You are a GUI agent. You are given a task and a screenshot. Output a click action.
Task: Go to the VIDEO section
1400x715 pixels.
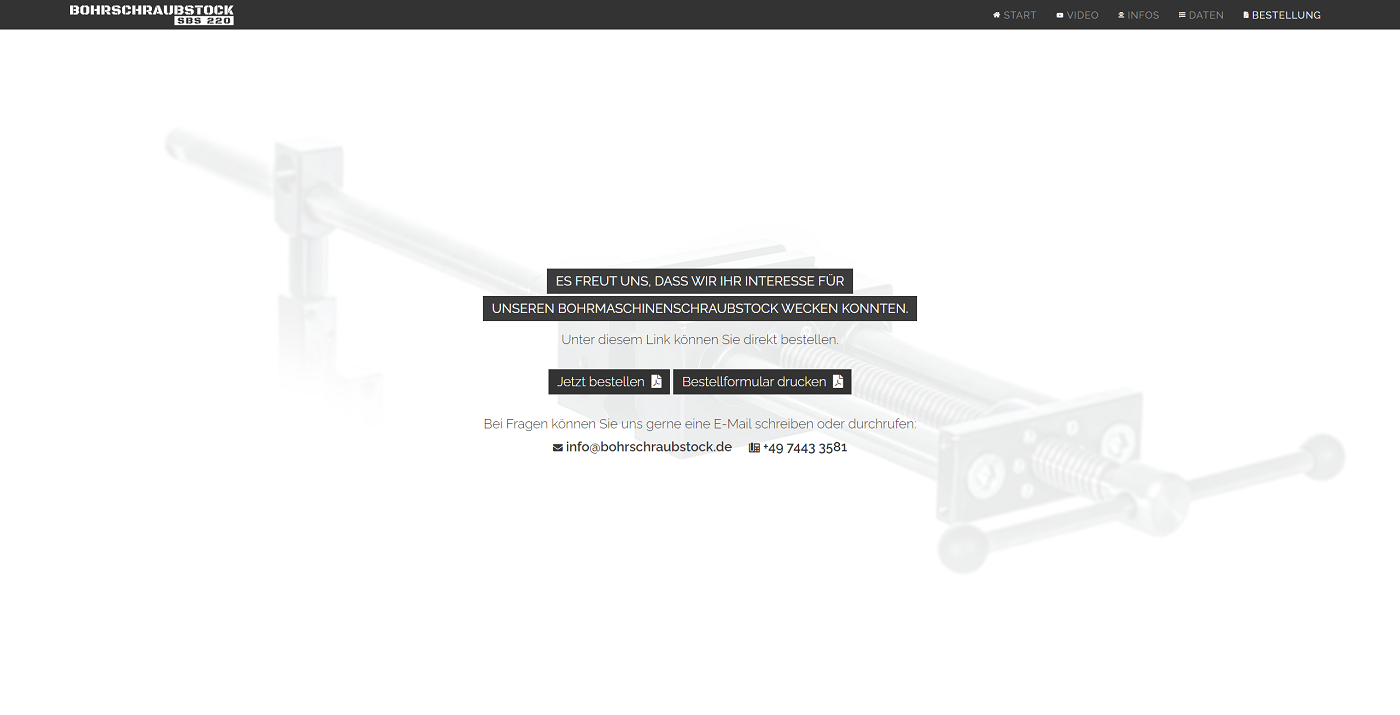pyautogui.click(x=1082, y=15)
